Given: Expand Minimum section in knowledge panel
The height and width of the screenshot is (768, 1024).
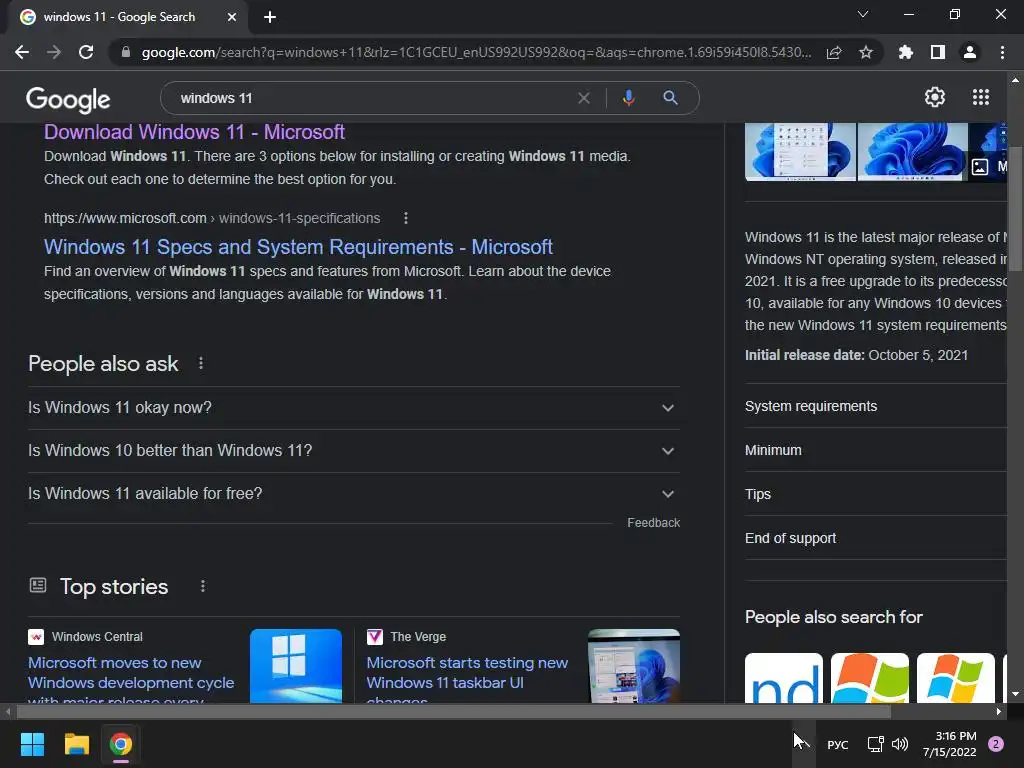Looking at the screenshot, I should pos(876,450).
